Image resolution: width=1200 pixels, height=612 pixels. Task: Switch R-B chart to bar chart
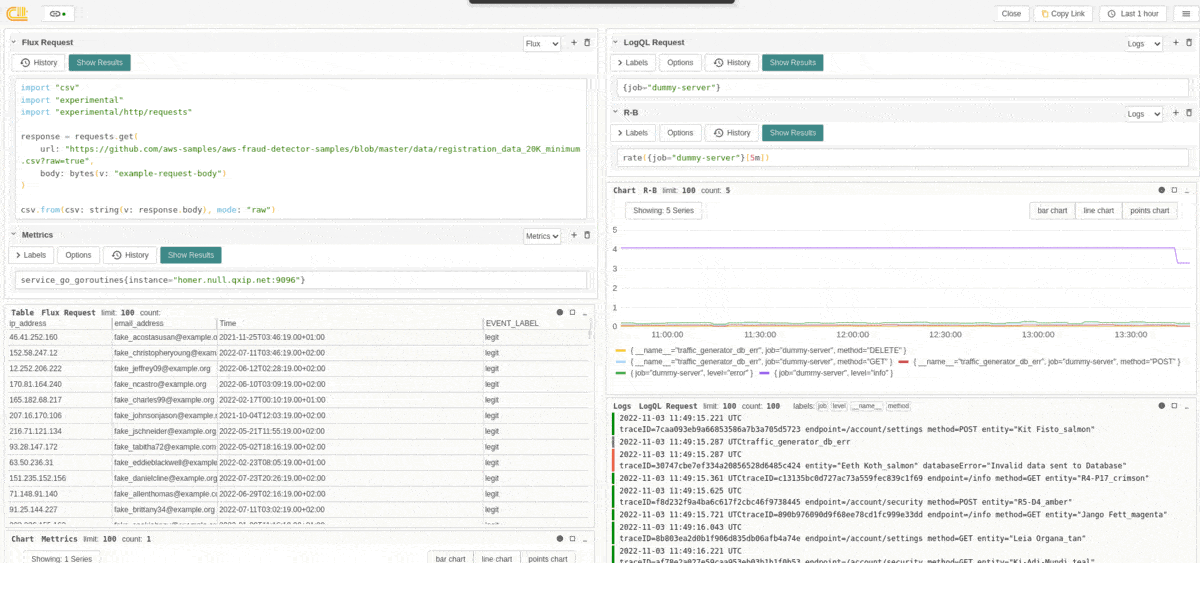1052,211
